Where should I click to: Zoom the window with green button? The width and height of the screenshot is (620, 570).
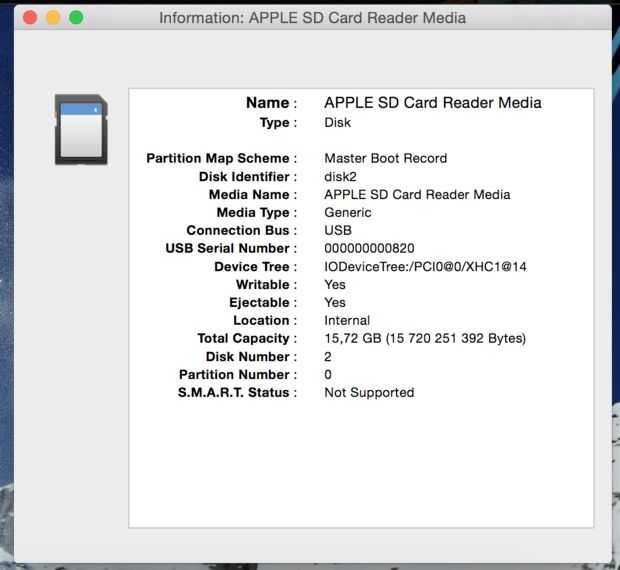pyautogui.click(x=76, y=18)
